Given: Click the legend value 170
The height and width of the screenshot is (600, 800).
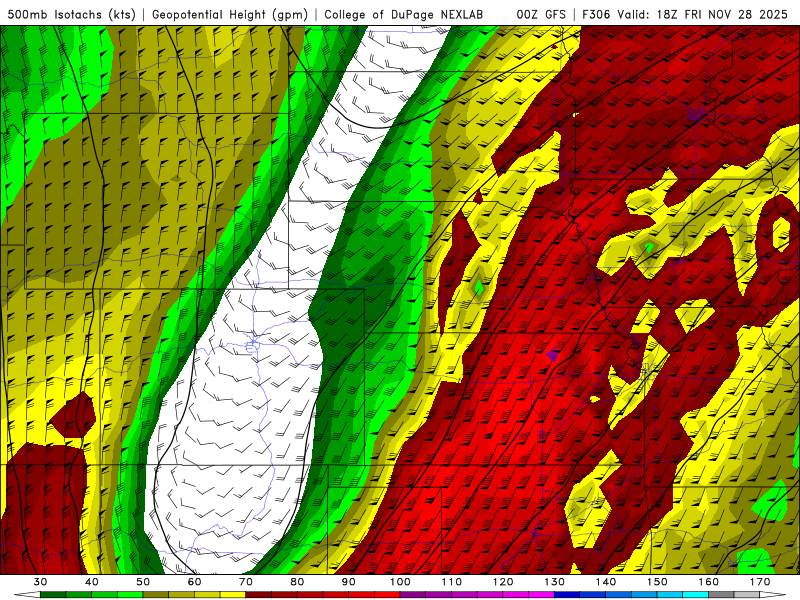Looking at the screenshot, I should pos(760,582).
